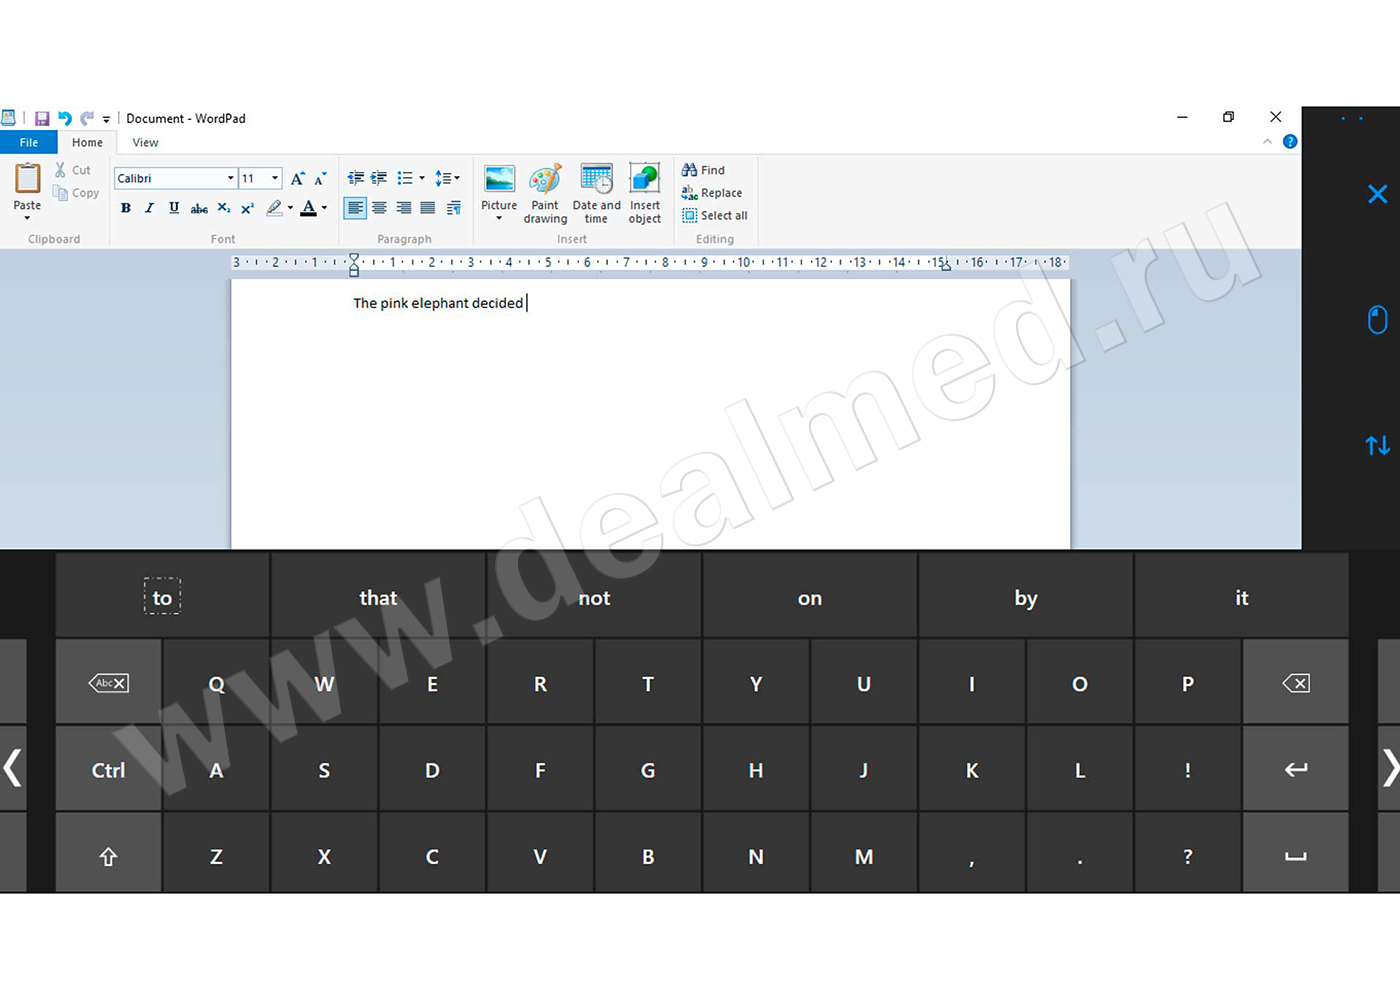This screenshot has width=1400, height=1000.
Task: Click into the document text area
Action: pos(650,414)
